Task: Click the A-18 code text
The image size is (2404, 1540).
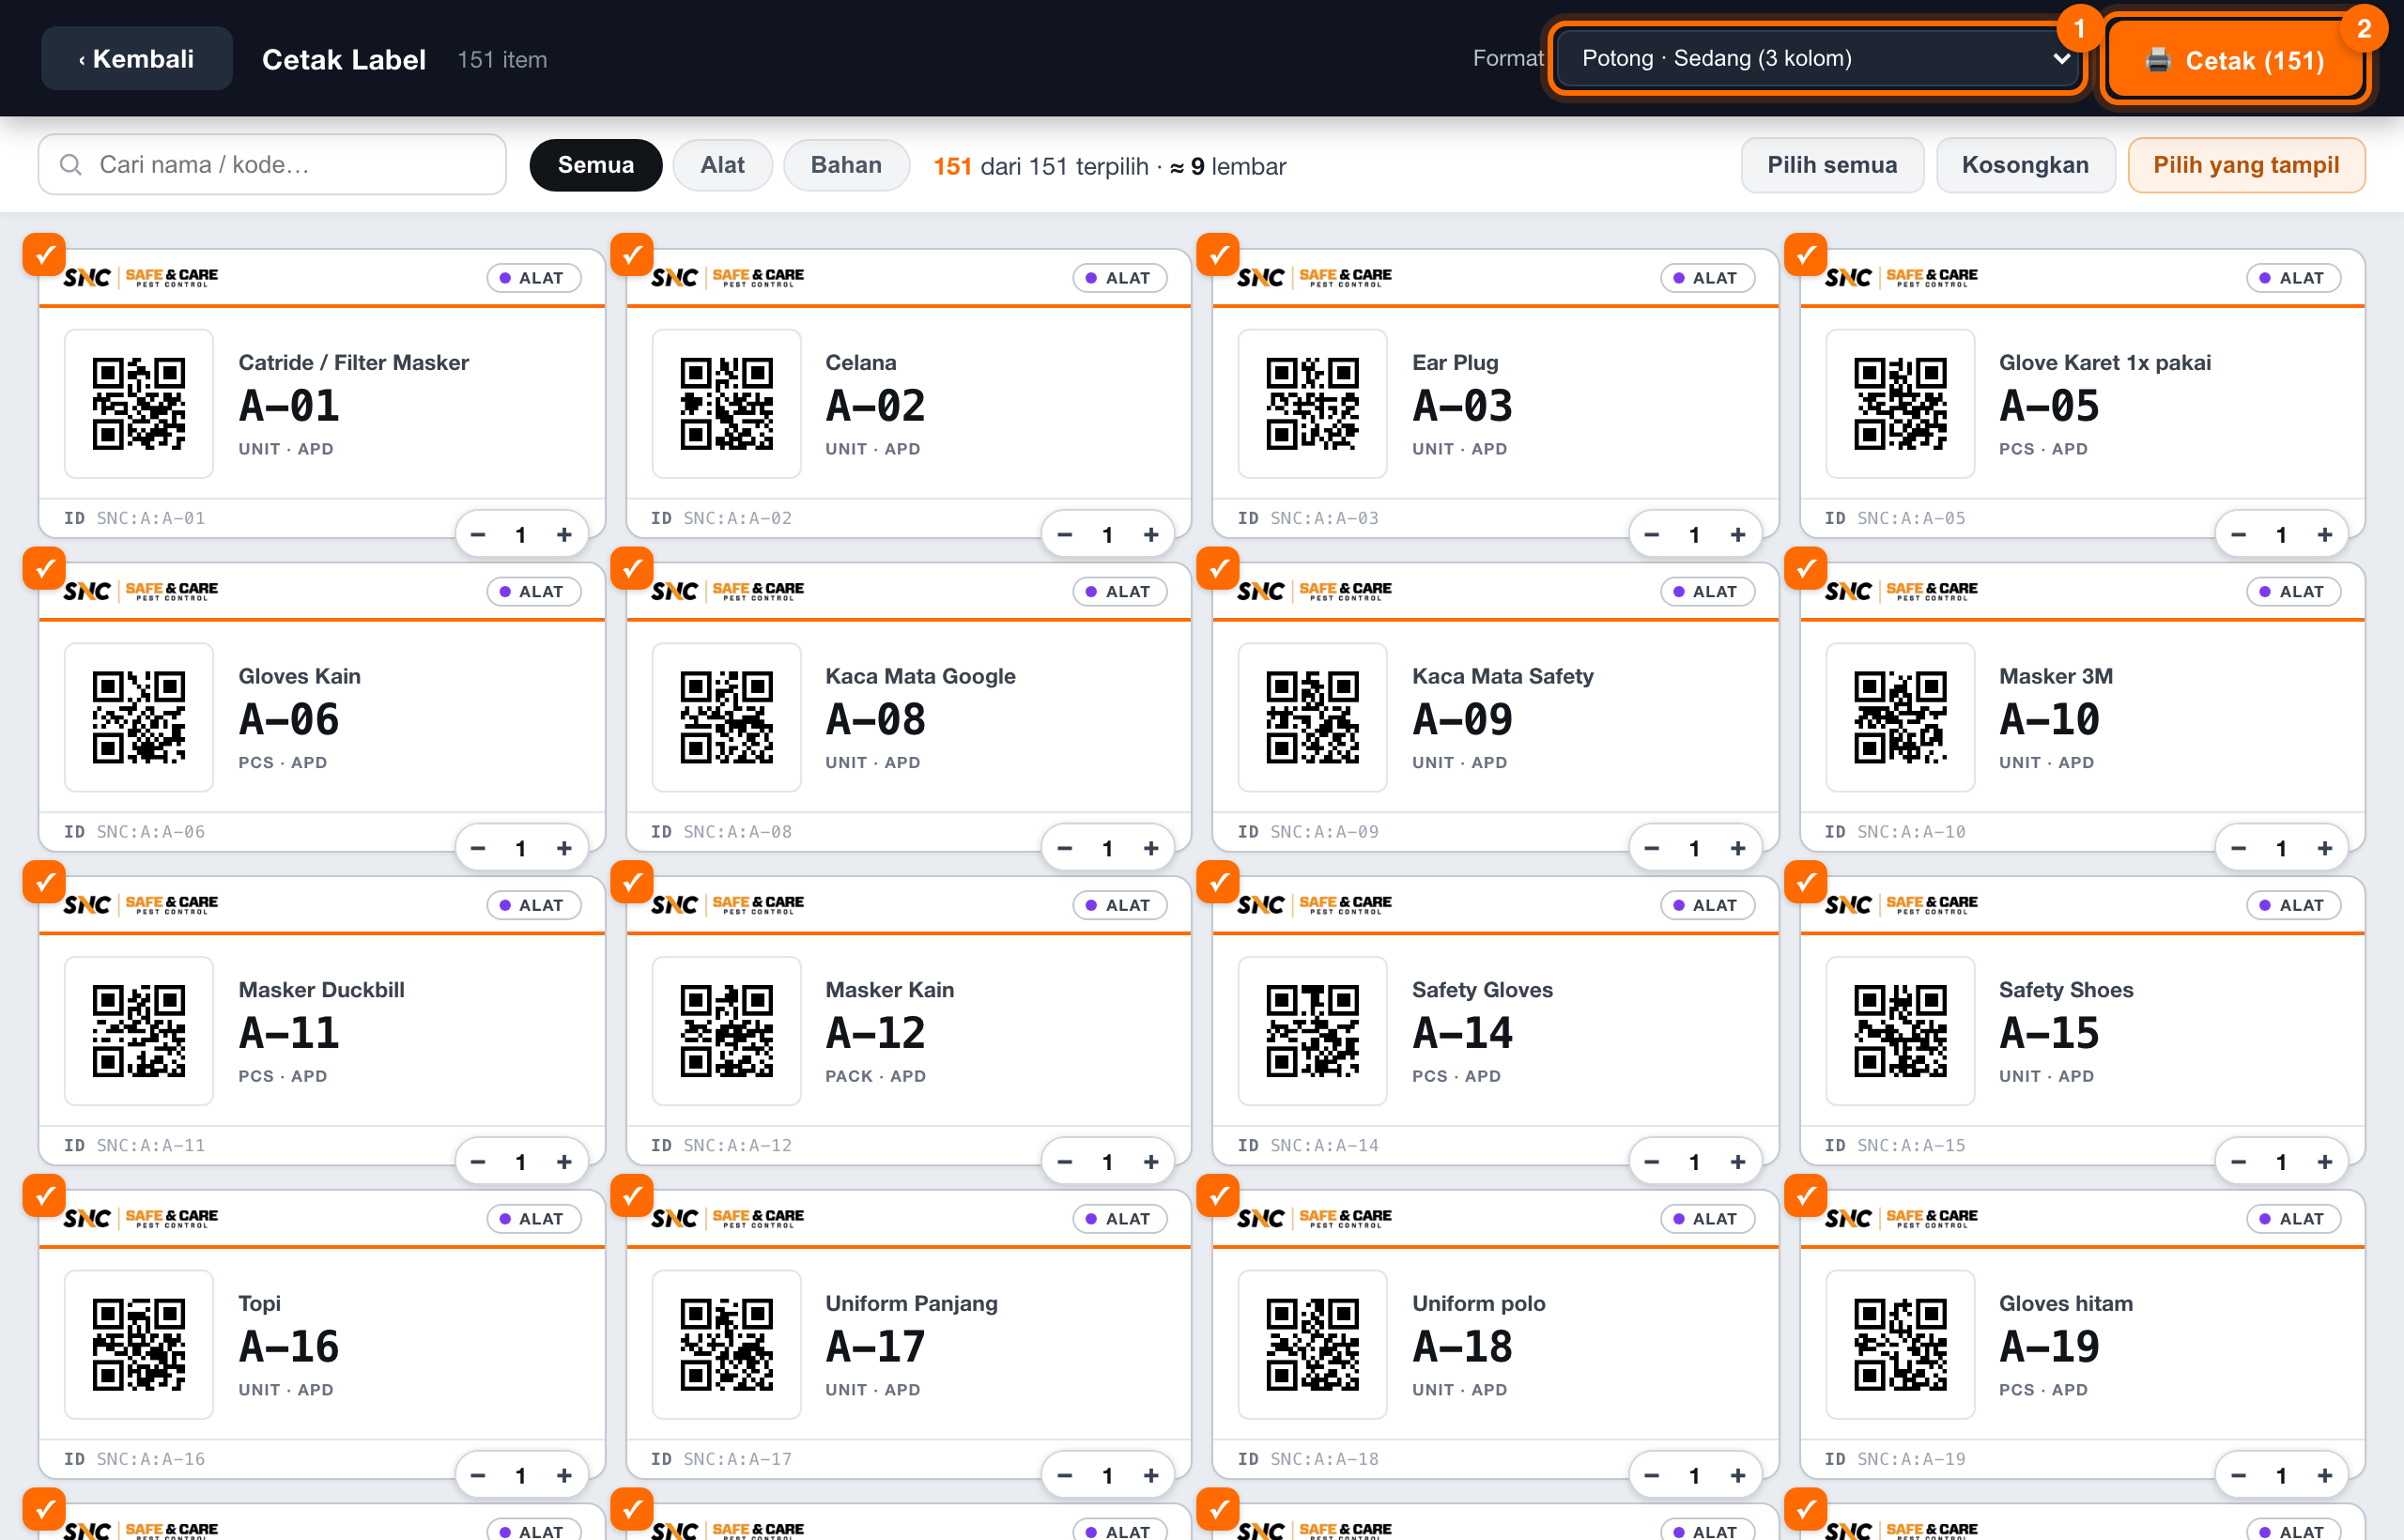Action: [x=1462, y=1346]
